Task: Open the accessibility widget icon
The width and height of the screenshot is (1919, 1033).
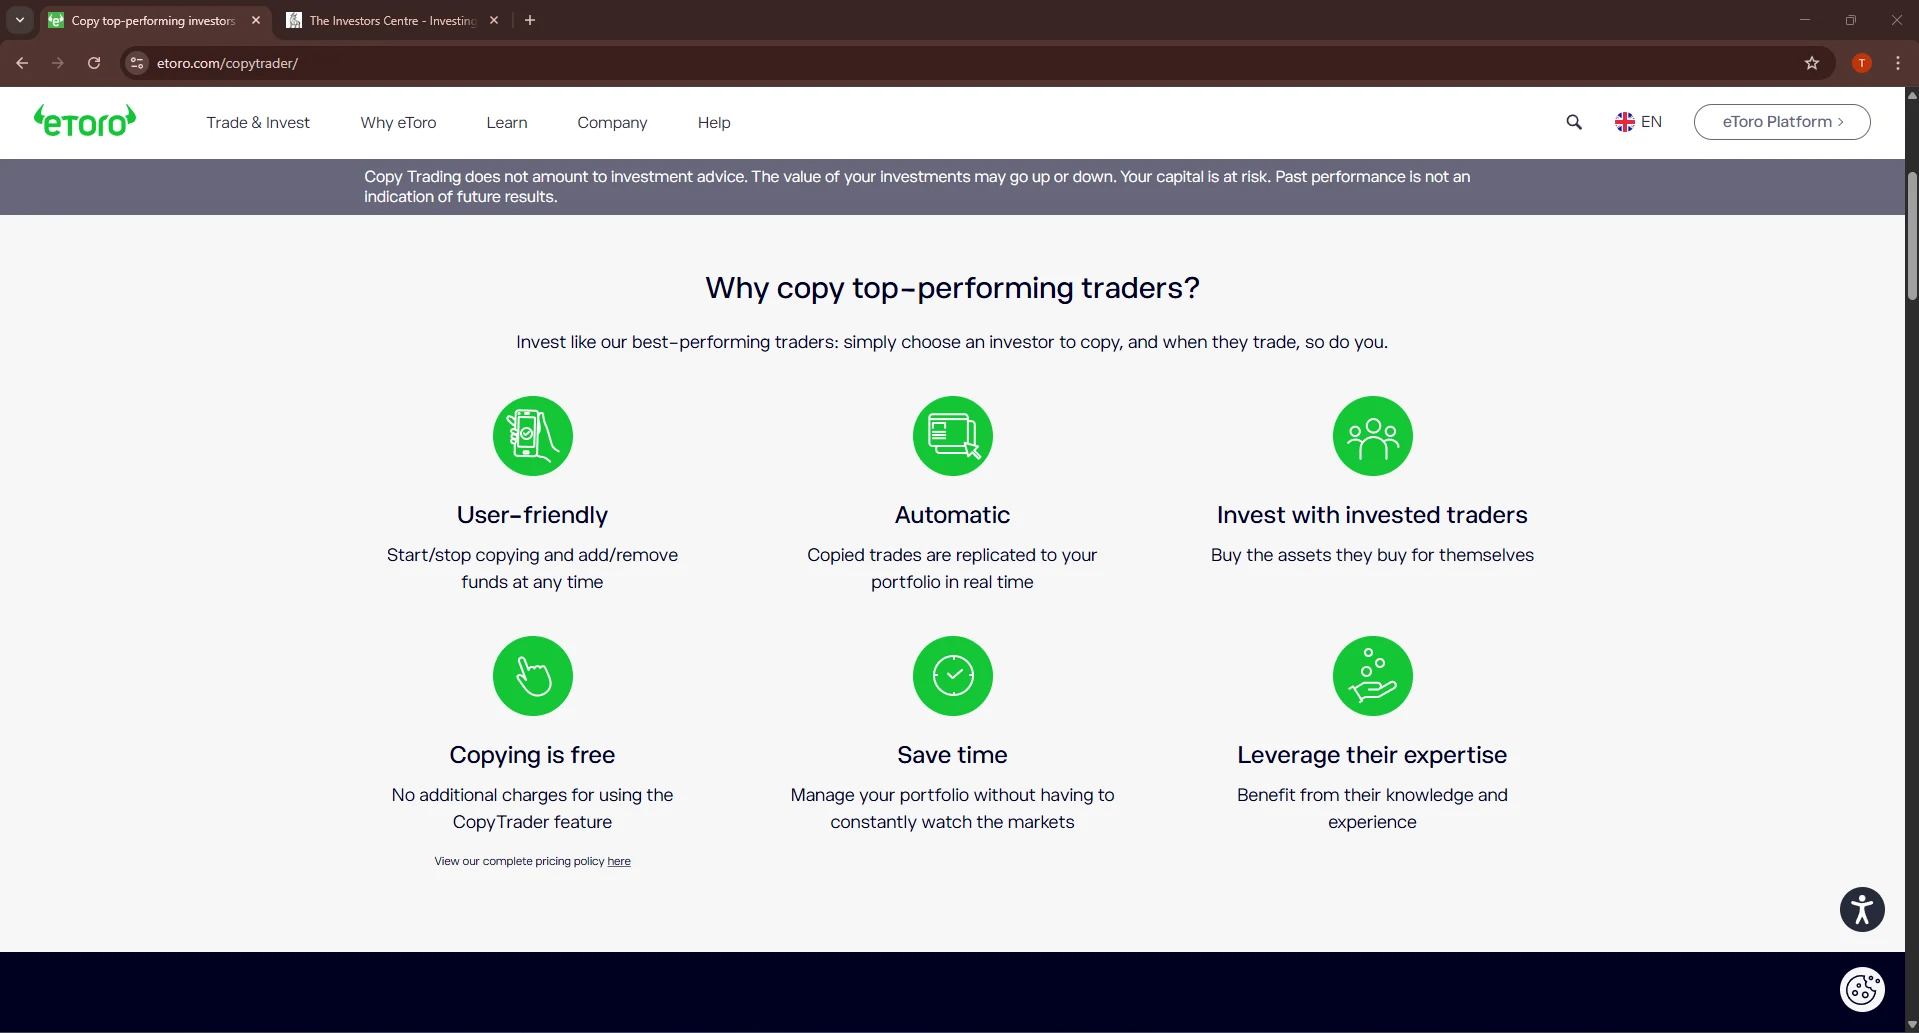Action: [1862, 909]
